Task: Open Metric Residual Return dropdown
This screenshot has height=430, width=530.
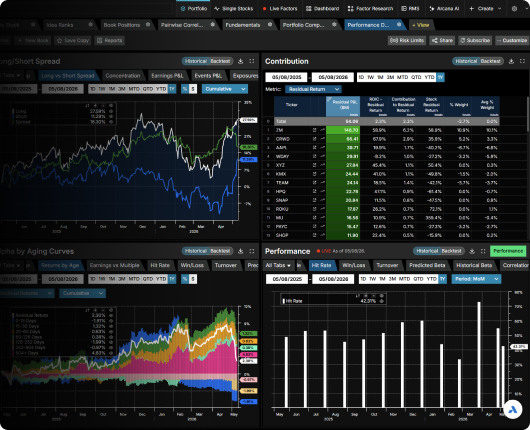Action: point(313,89)
